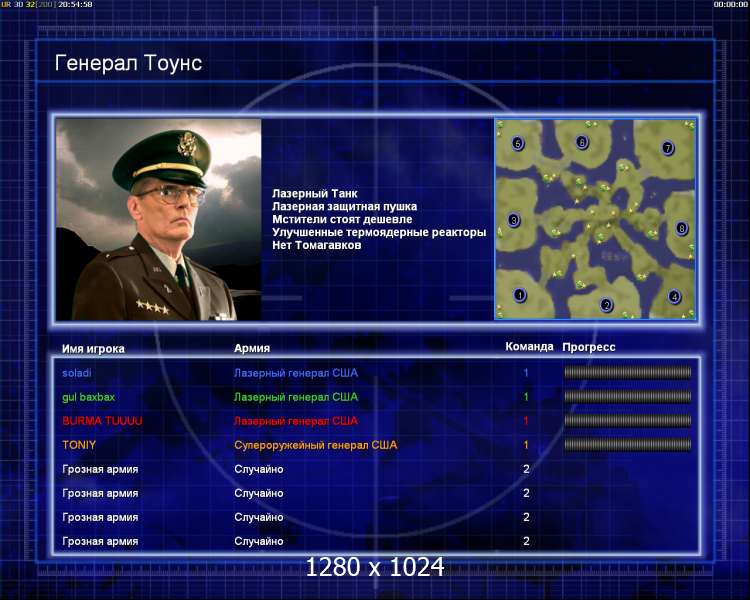Click the Лазерная защитная пушка line

pyautogui.click(x=344, y=207)
